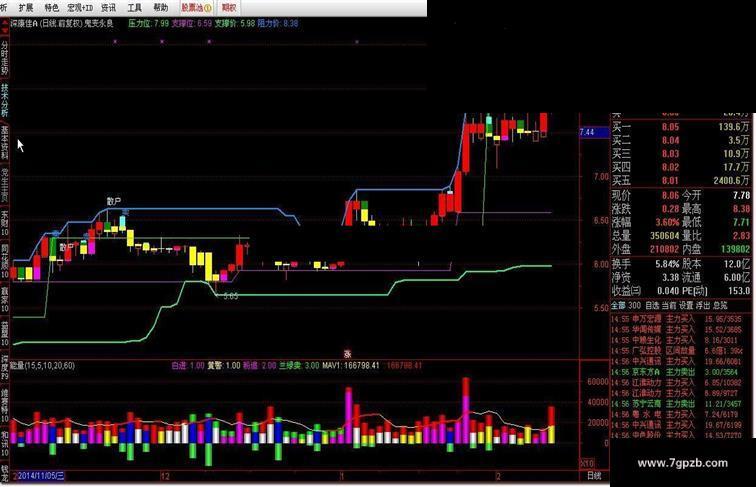Viewport: 756px width, 487px height.
Task: Select the 东财10 sidebar tab
Action: 4,223
